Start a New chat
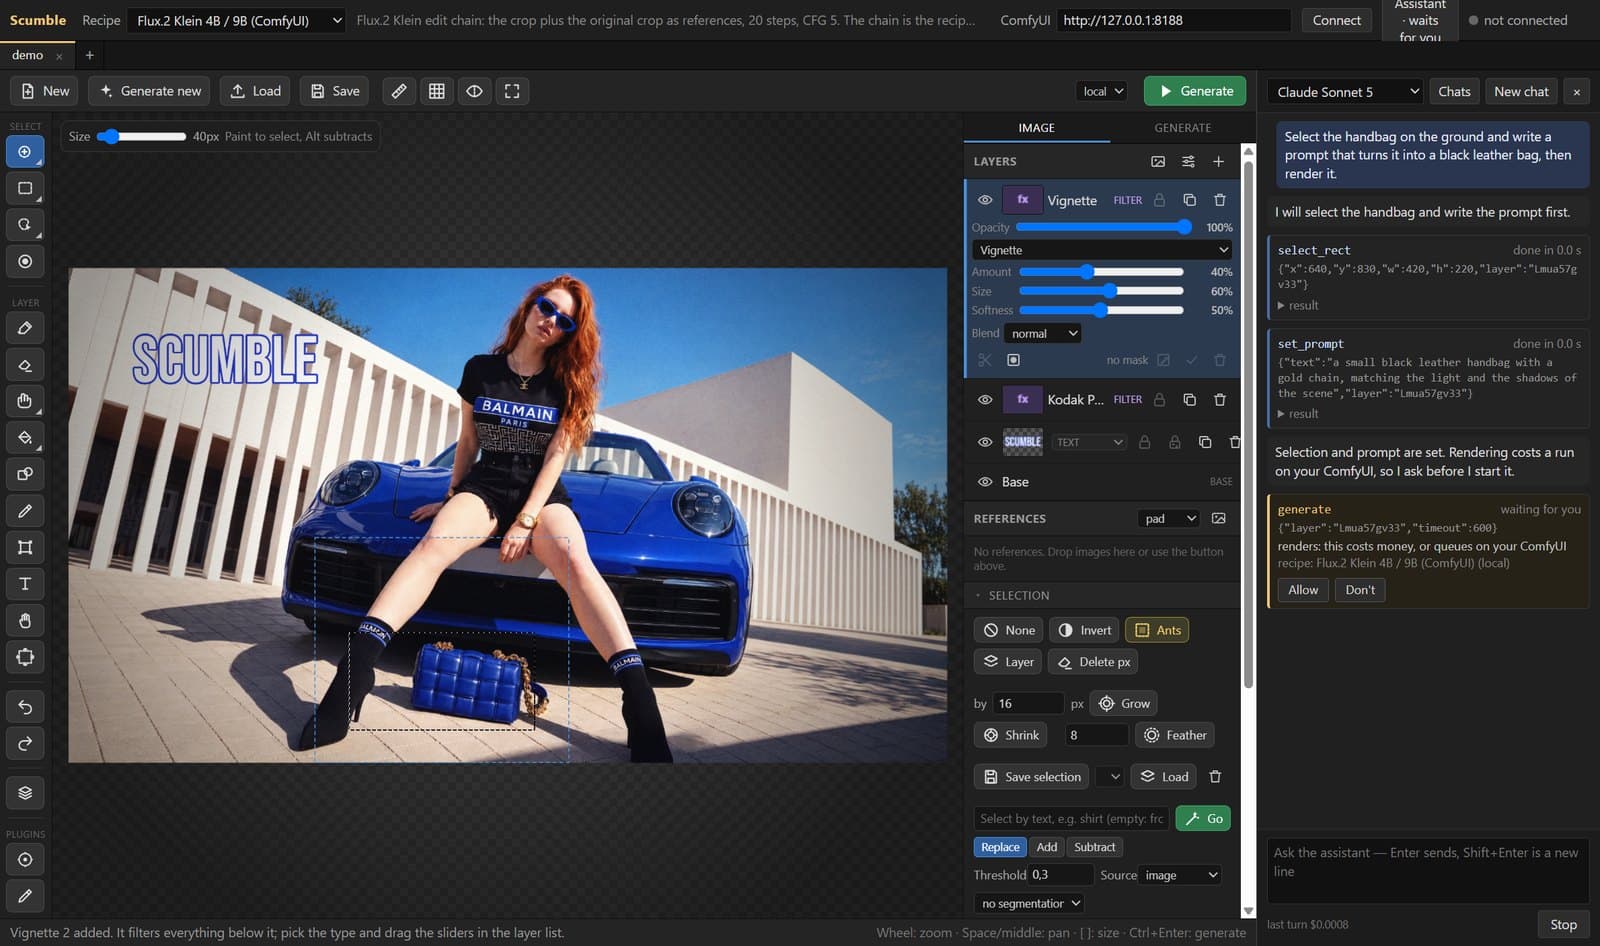Viewport: 1600px width, 946px height. tap(1521, 91)
